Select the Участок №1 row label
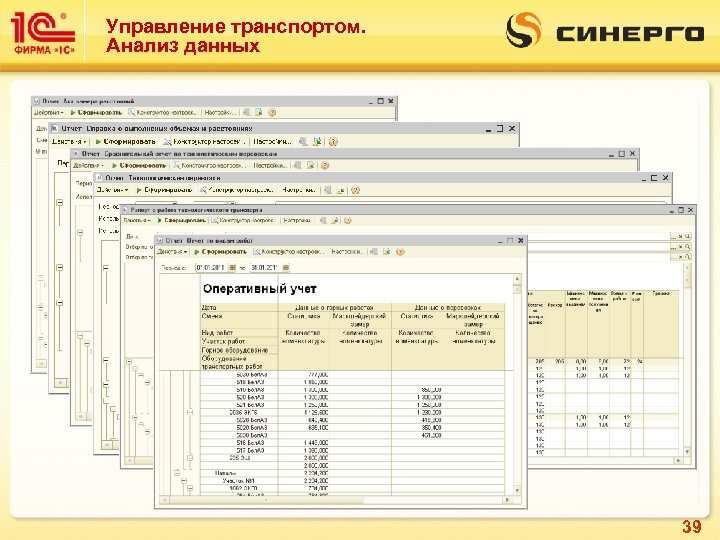 point(239,481)
